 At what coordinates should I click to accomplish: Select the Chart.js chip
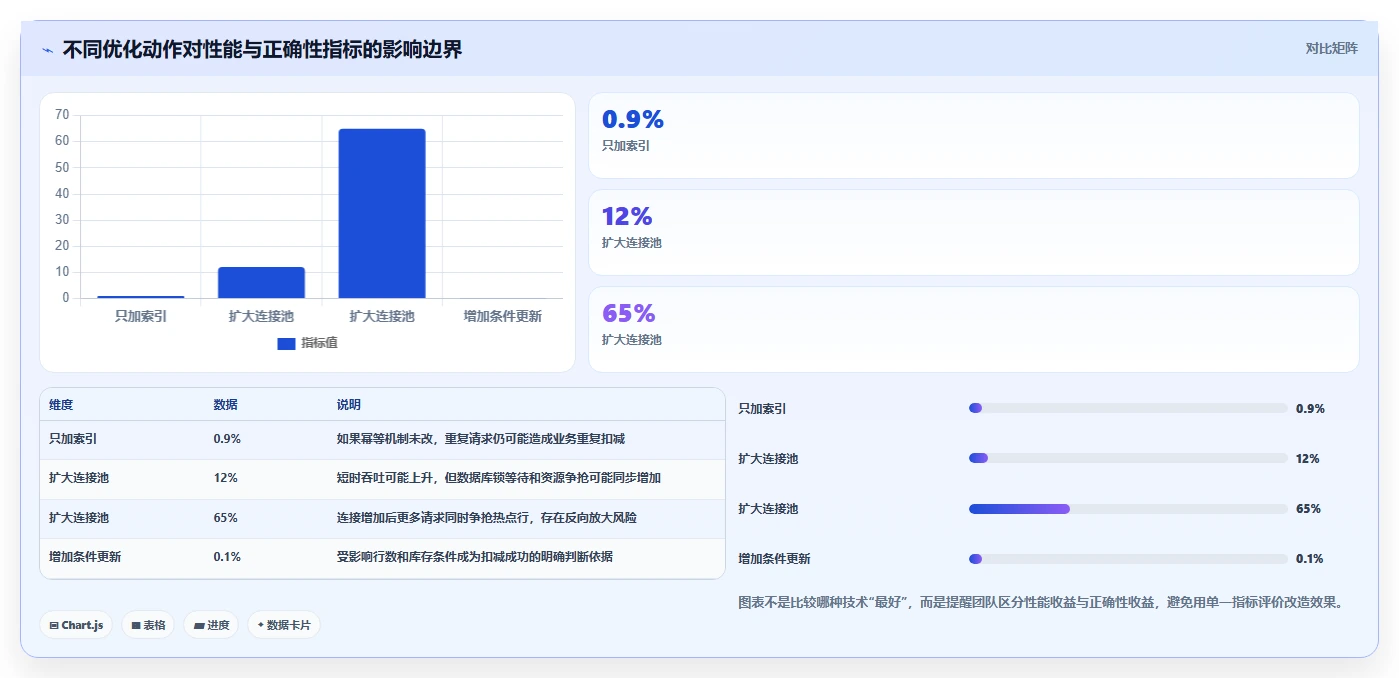coord(76,625)
